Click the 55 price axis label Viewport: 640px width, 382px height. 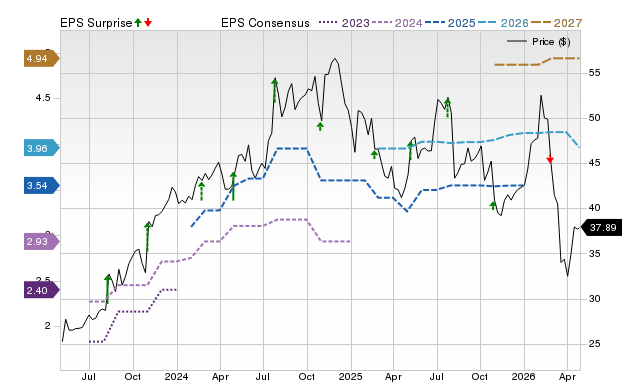[594, 73]
